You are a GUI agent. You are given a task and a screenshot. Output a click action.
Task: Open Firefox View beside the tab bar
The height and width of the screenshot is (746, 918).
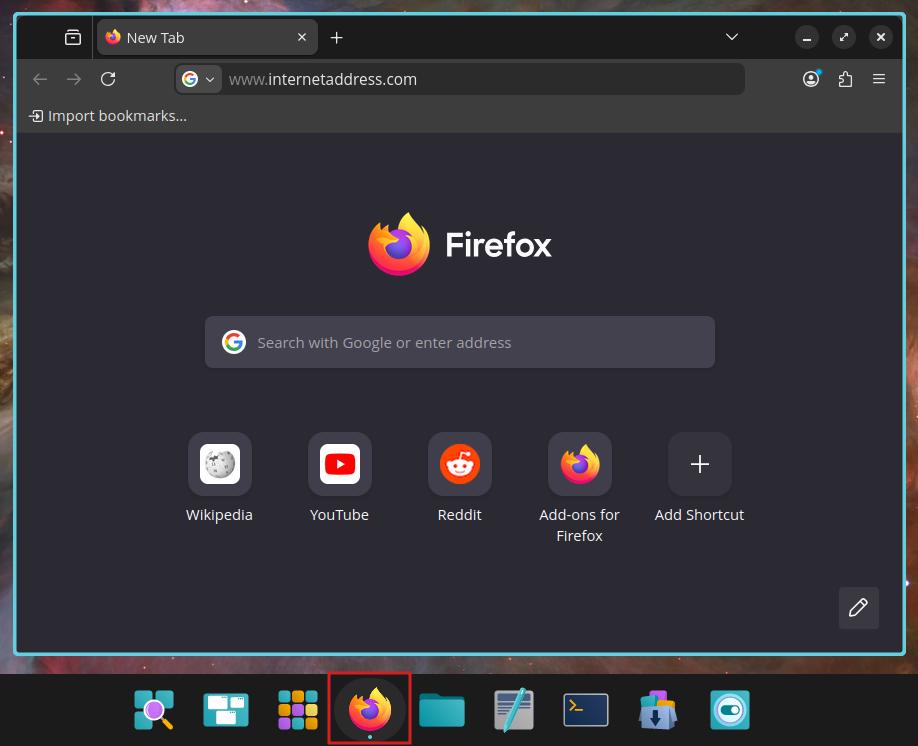[x=72, y=36]
